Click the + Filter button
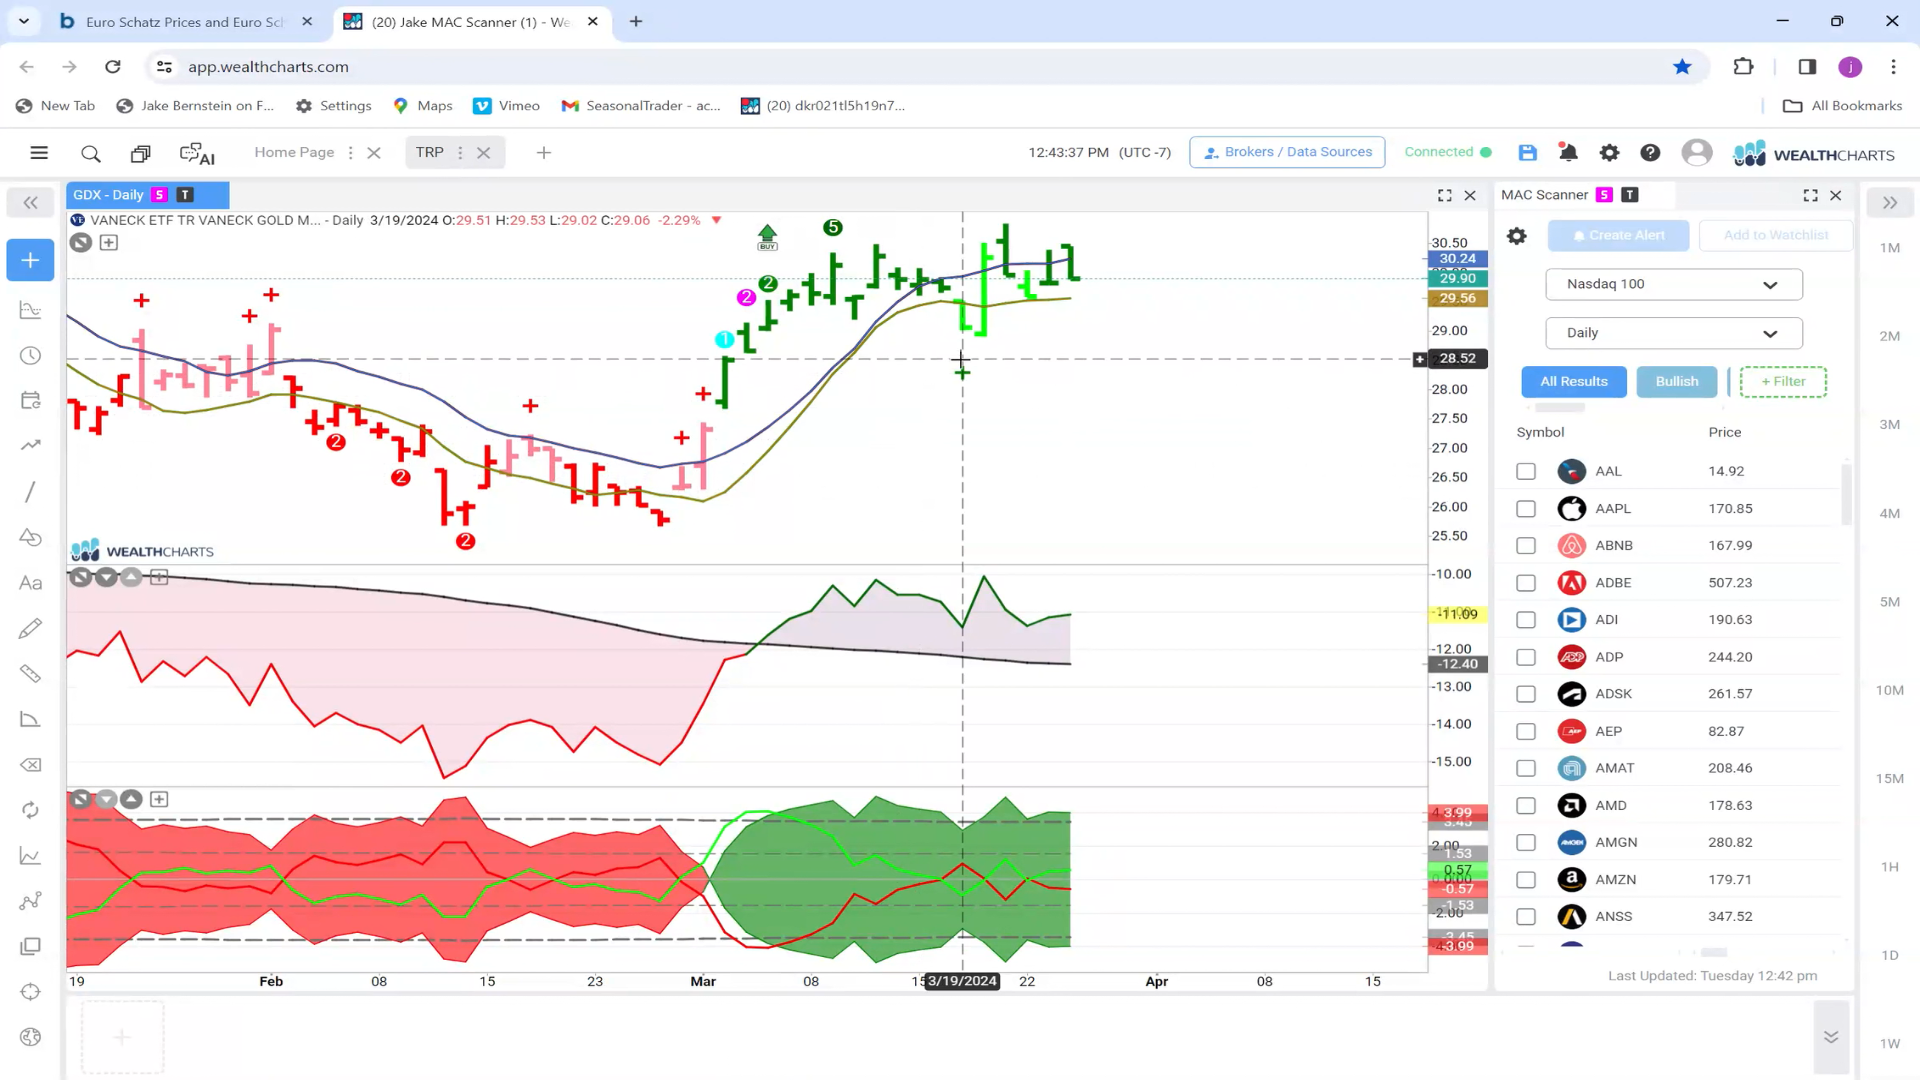Viewport: 1920px width, 1080px height. tap(1783, 381)
